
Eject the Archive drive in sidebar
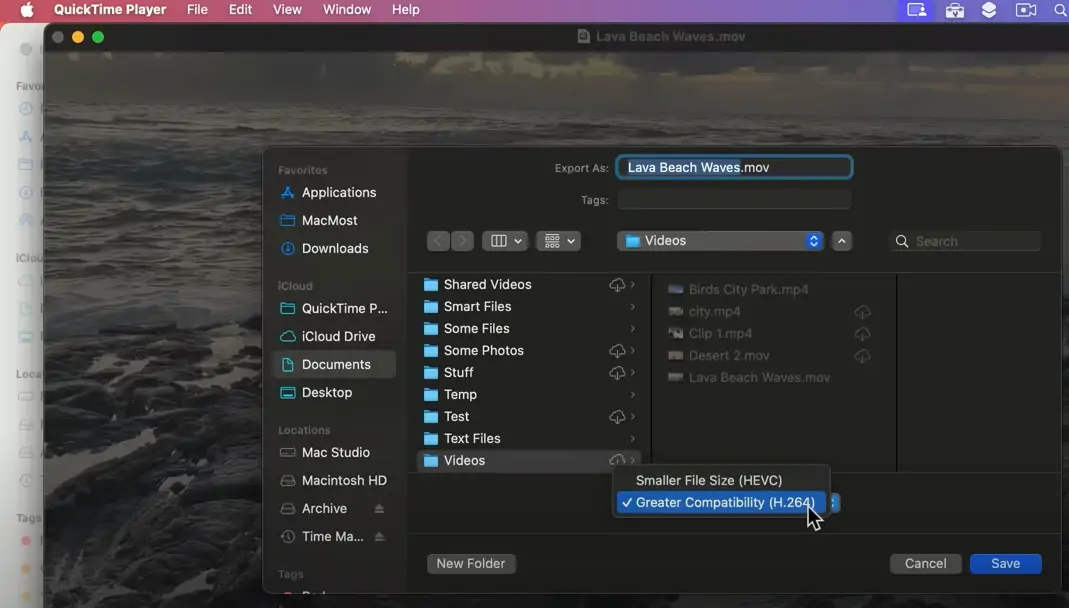(379, 509)
